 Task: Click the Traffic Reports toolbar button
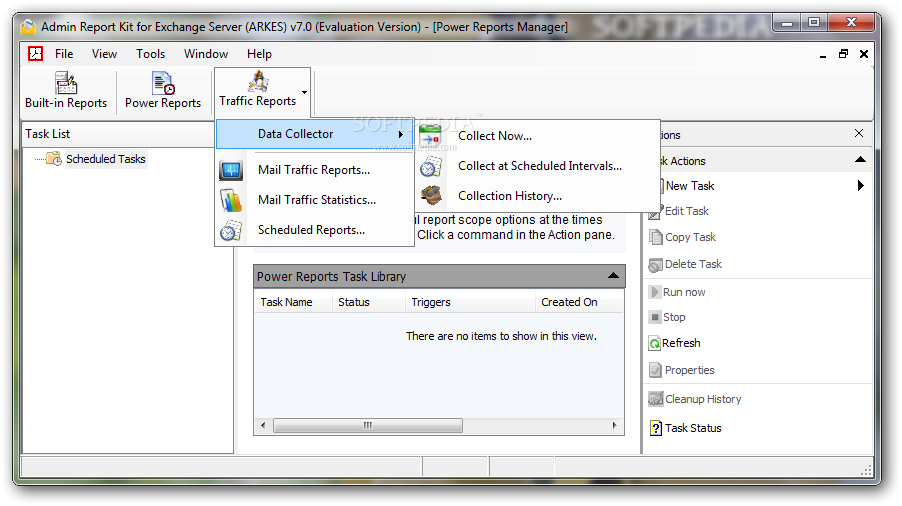coord(258,90)
